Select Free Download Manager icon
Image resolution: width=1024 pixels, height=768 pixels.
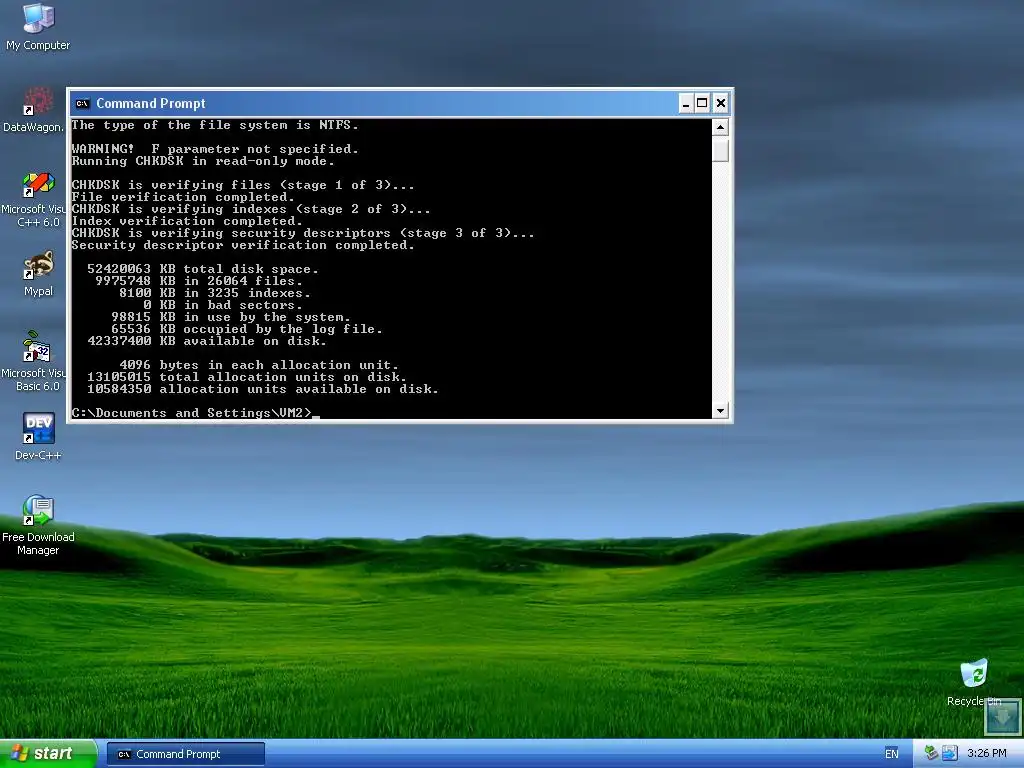pyautogui.click(x=38, y=525)
